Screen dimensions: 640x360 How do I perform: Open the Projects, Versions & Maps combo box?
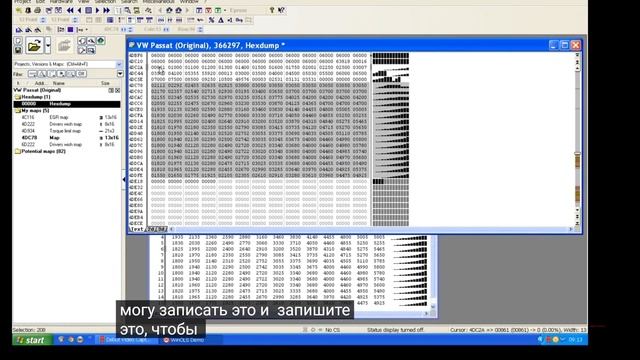tap(67, 64)
